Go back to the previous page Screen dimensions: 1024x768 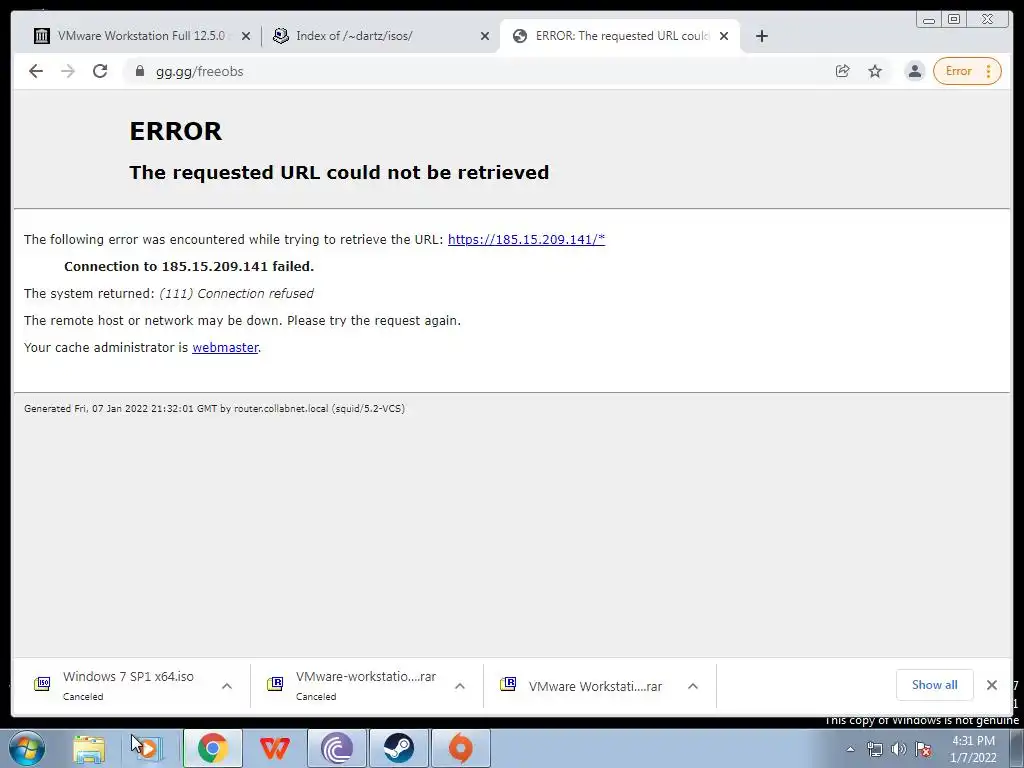pos(36,71)
